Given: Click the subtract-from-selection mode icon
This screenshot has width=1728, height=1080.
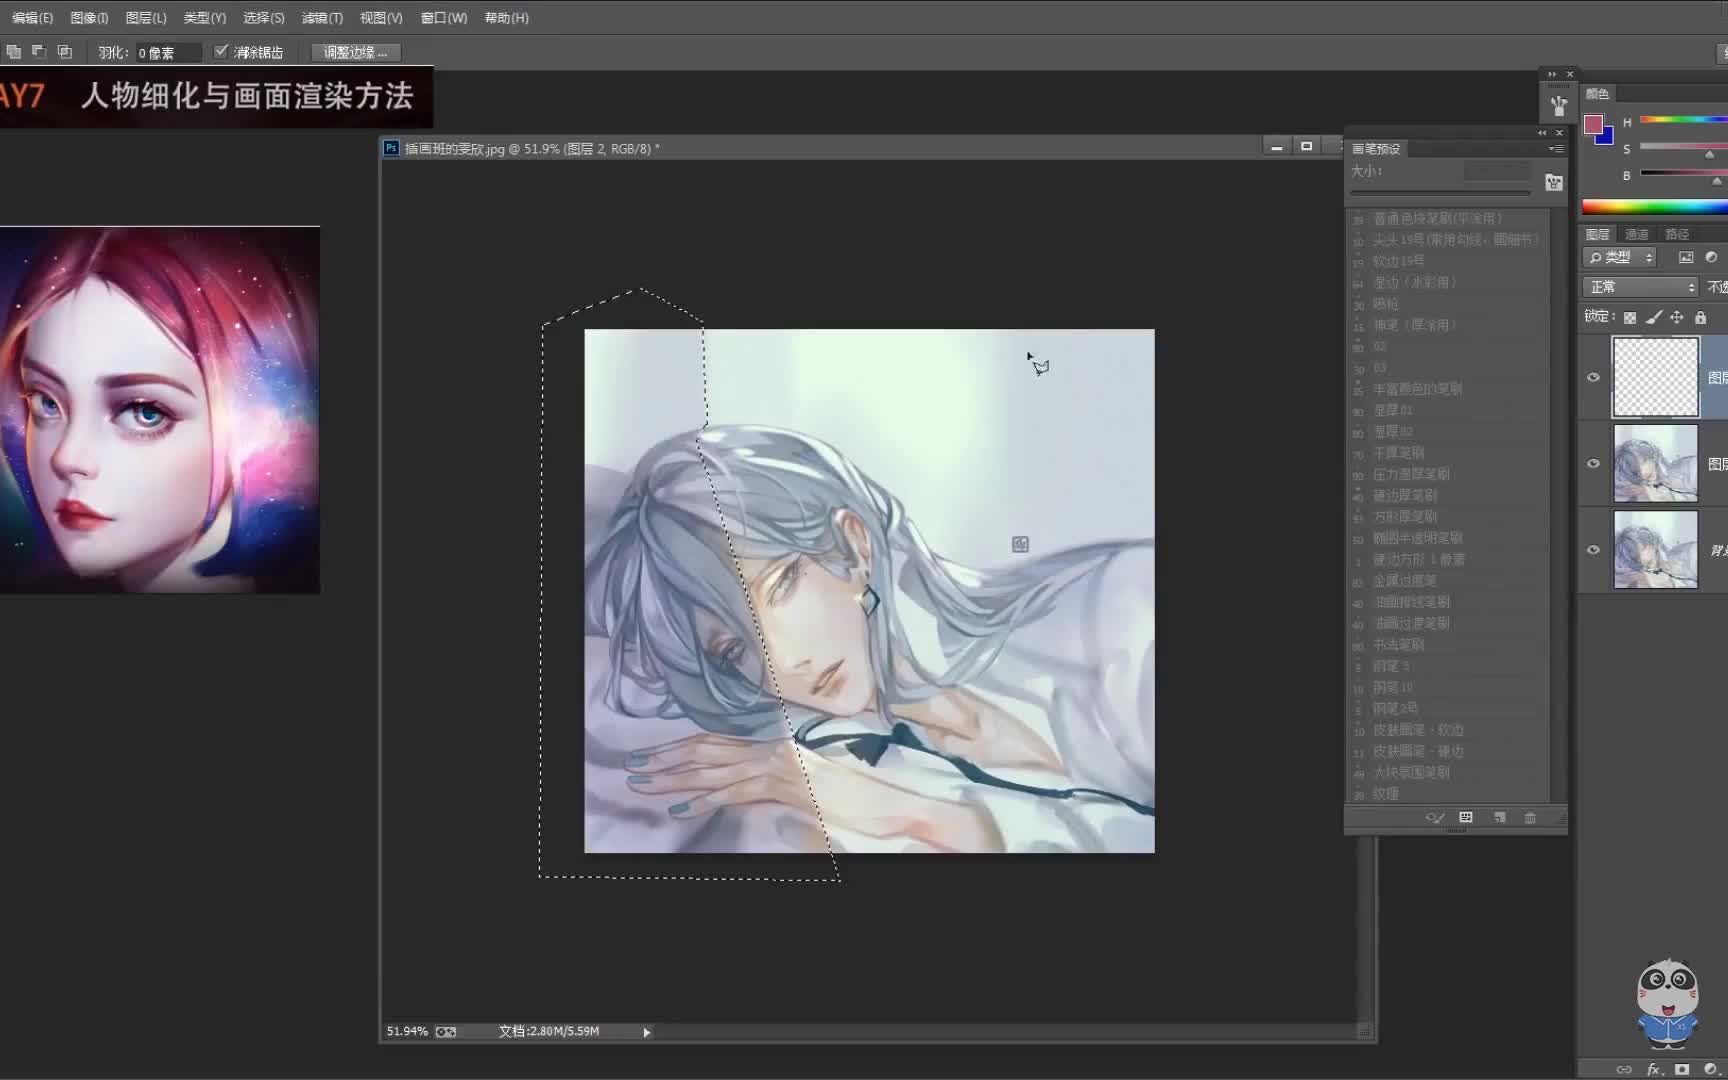Looking at the screenshot, I should [x=39, y=51].
